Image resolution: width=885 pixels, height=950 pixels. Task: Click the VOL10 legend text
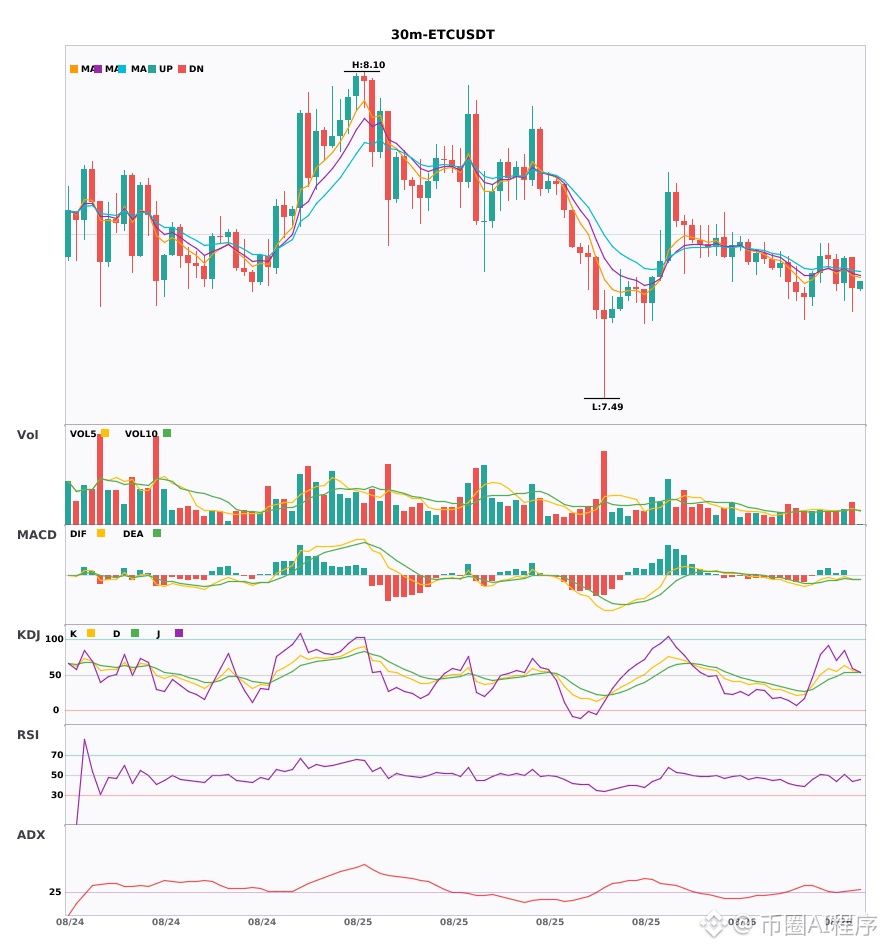pyautogui.click(x=141, y=434)
